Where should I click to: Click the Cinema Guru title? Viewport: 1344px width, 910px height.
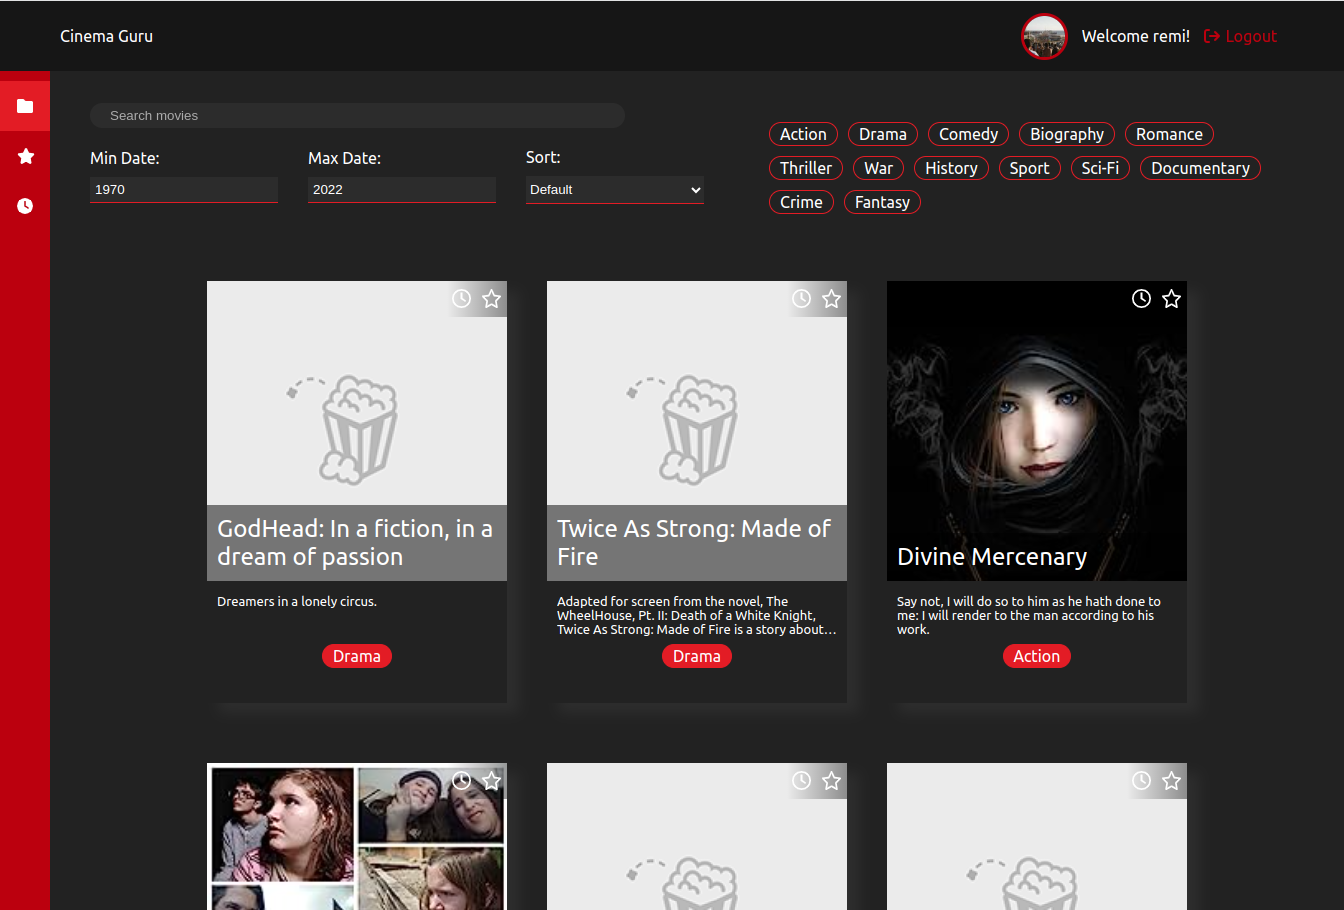coord(106,36)
